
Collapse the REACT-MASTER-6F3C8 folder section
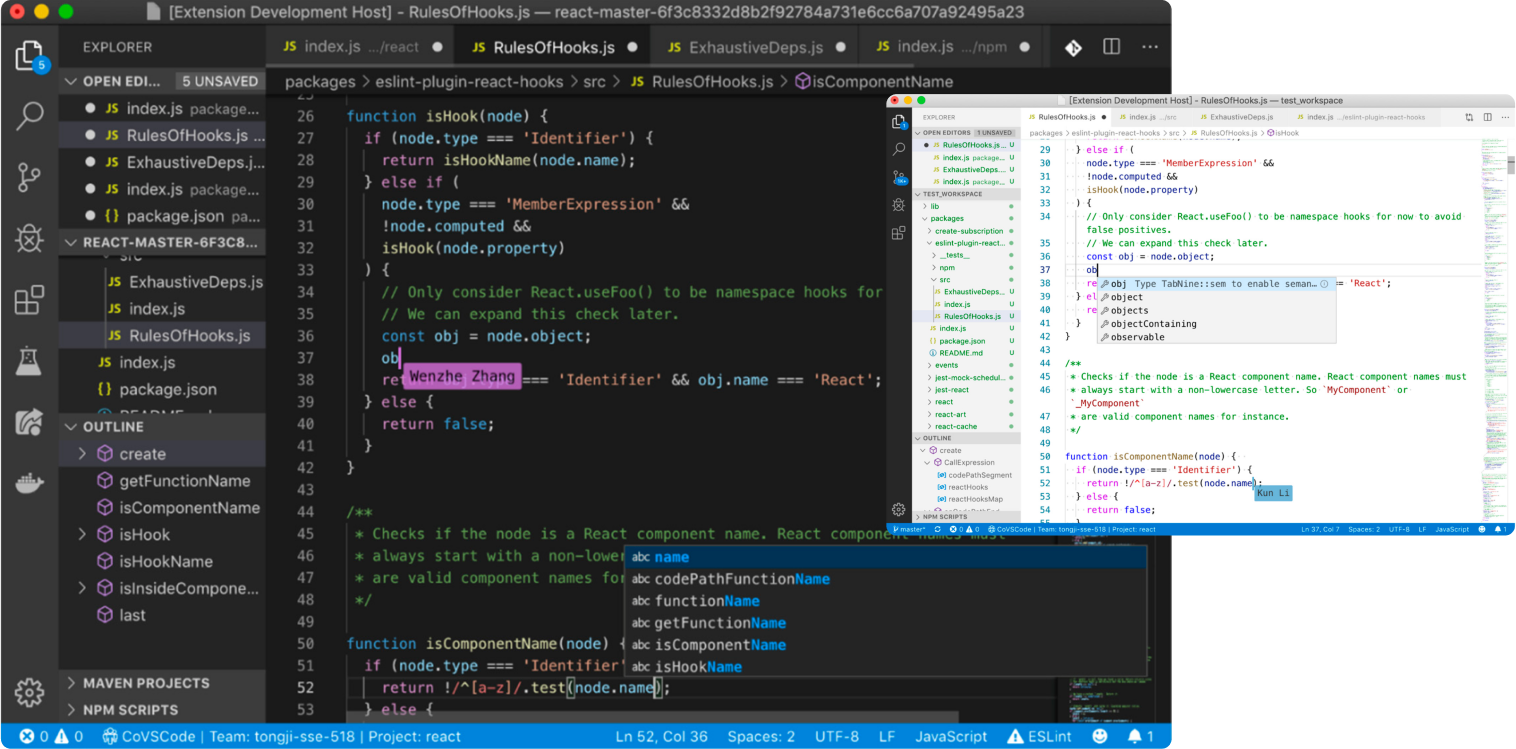point(161,242)
